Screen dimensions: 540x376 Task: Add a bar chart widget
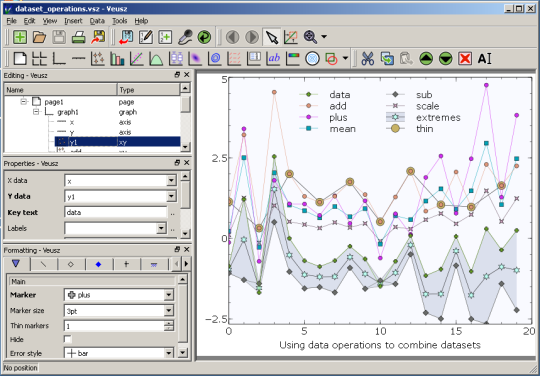[117, 59]
